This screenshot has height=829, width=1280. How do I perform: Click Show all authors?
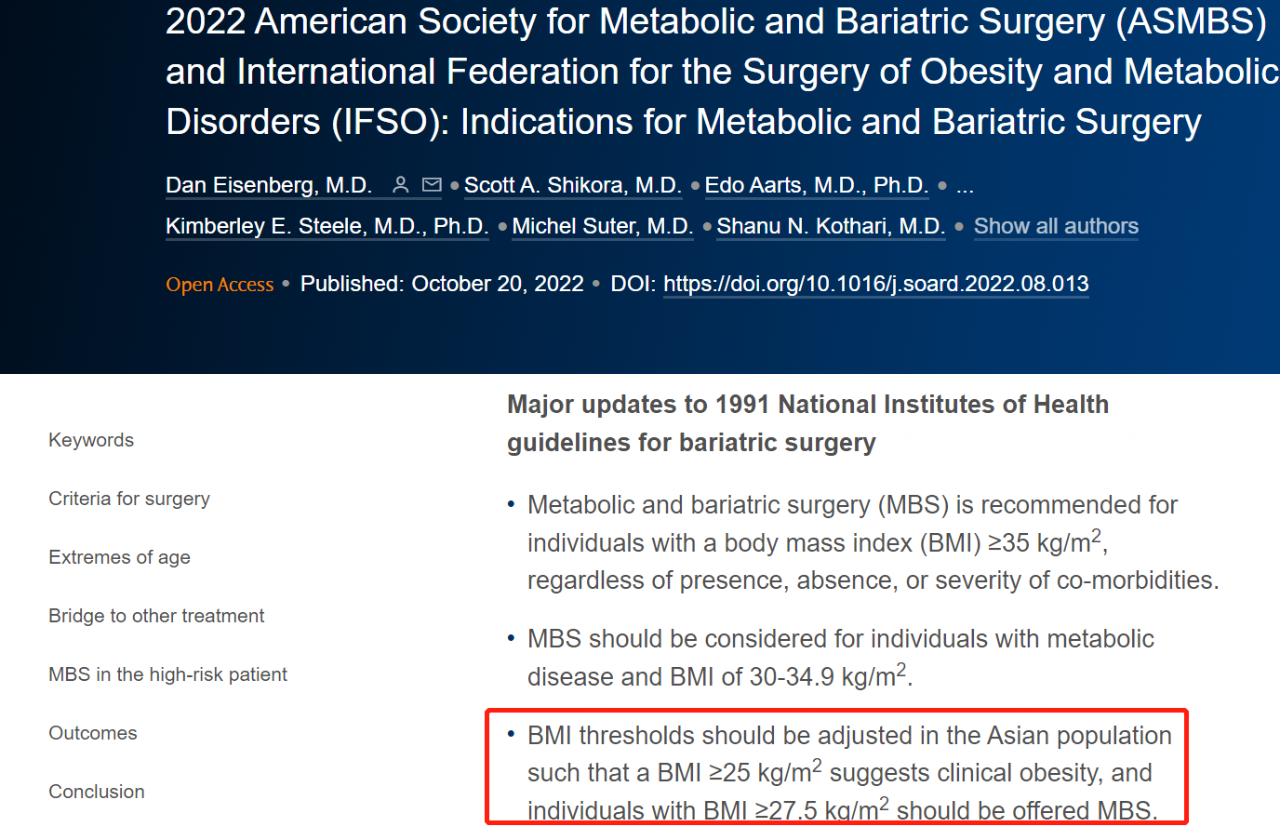(x=1056, y=227)
